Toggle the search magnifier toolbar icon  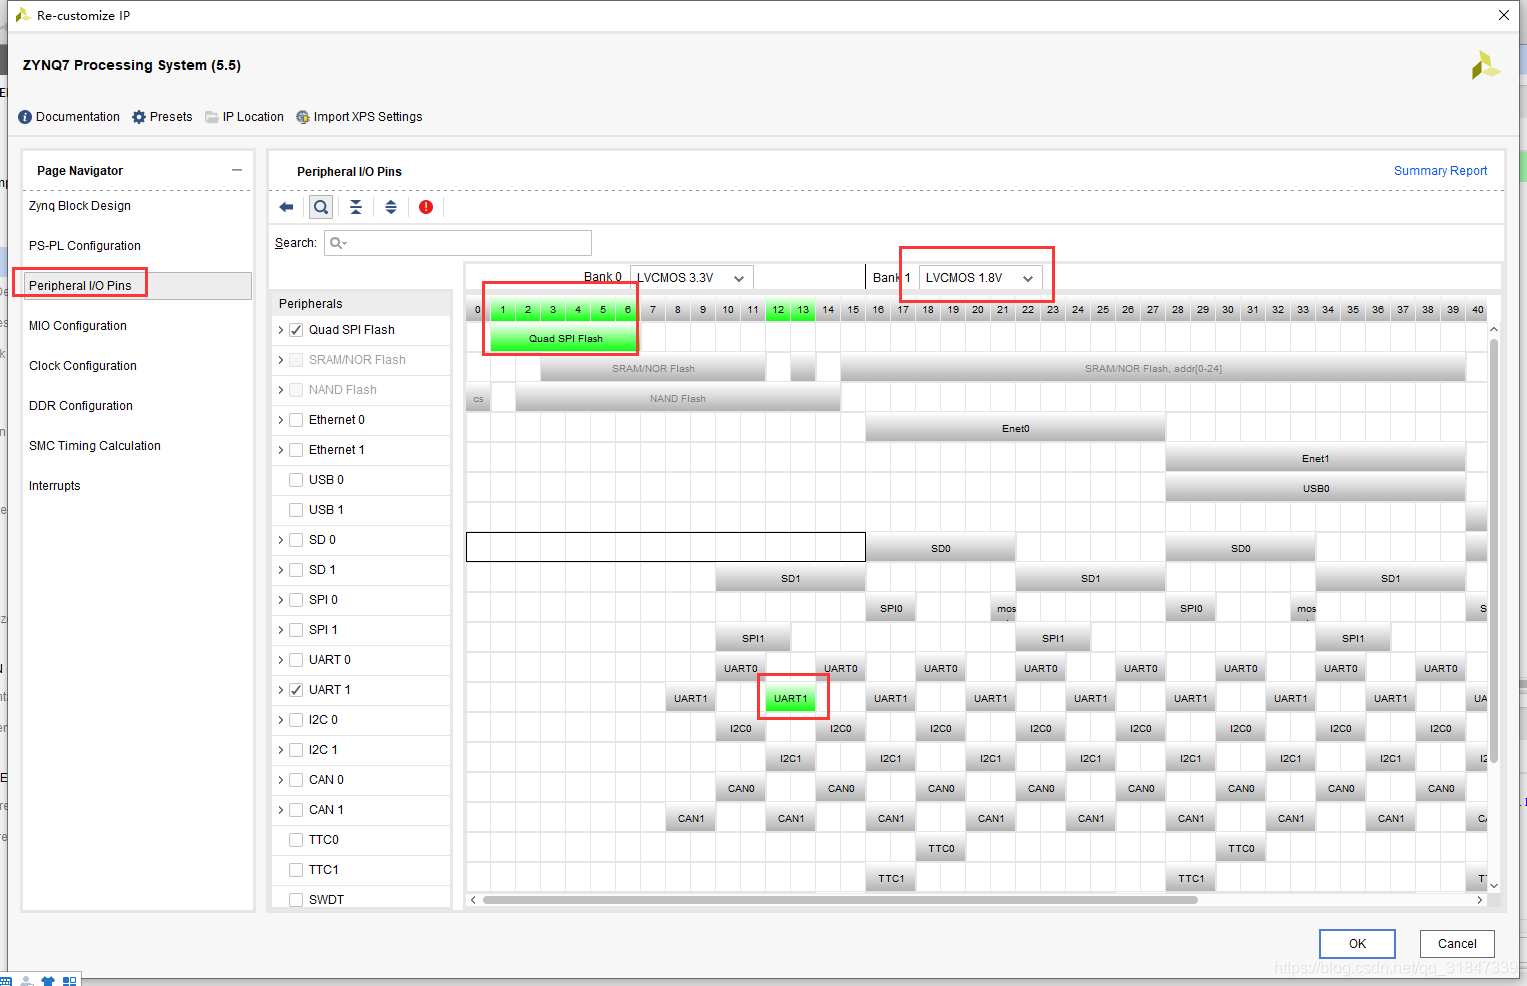coord(320,207)
